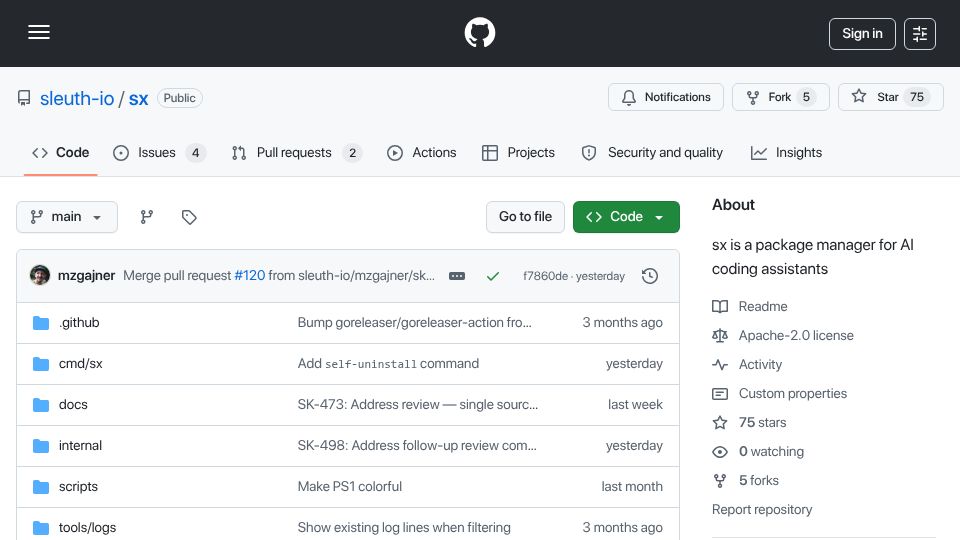This screenshot has width=960, height=540.
Task: Click the Go to file button
Action: (x=525, y=217)
